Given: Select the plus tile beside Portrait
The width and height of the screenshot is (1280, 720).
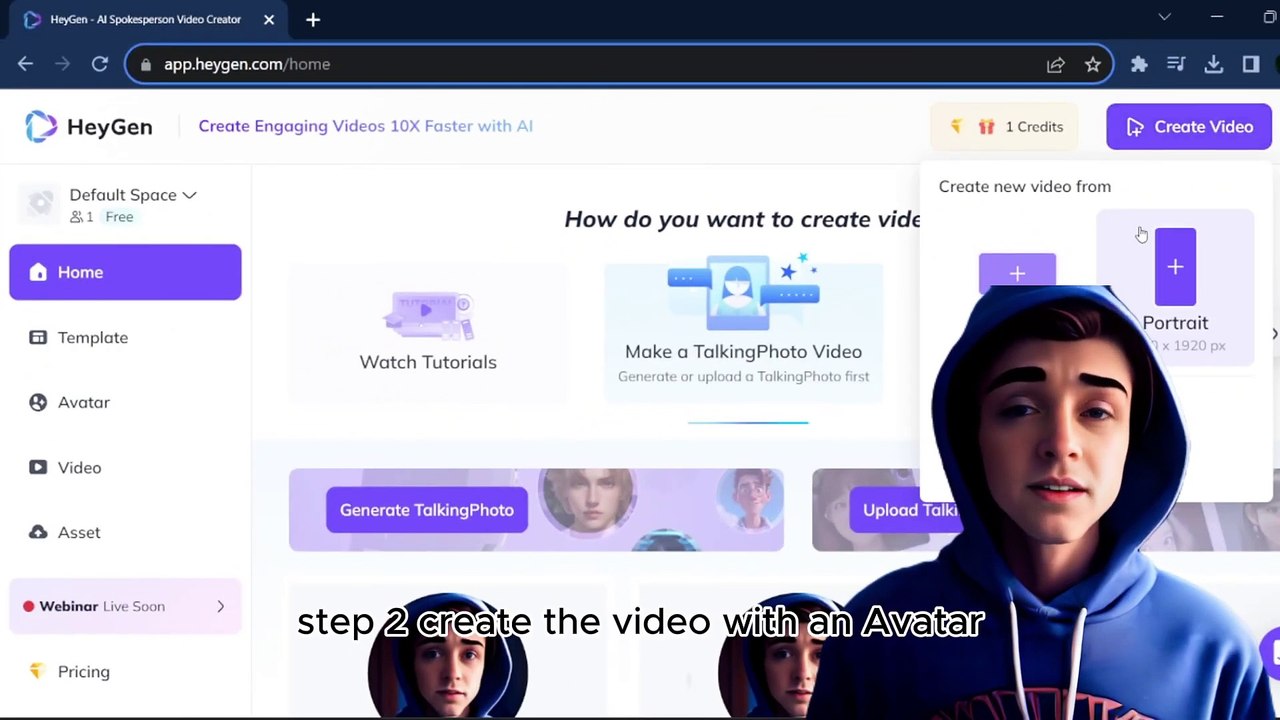Looking at the screenshot, I should point(1017,272).
